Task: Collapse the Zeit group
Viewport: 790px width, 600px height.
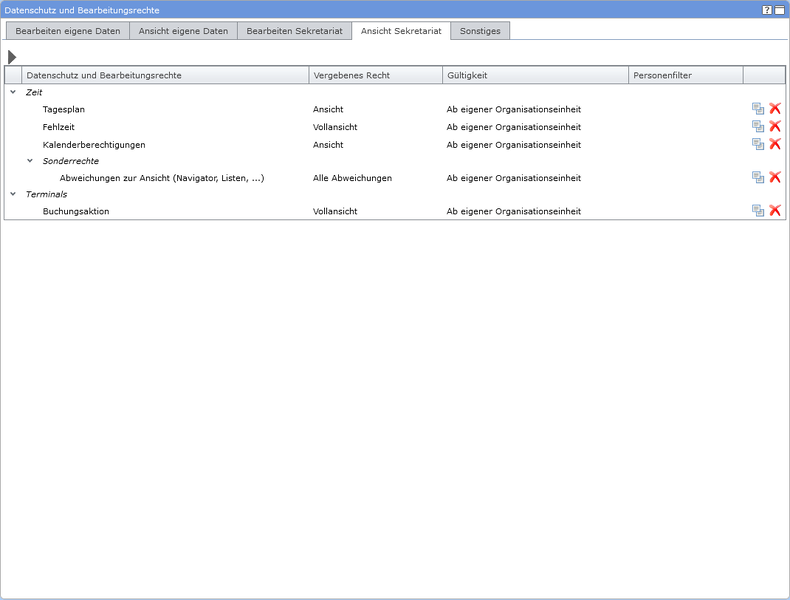Action: 13,92
